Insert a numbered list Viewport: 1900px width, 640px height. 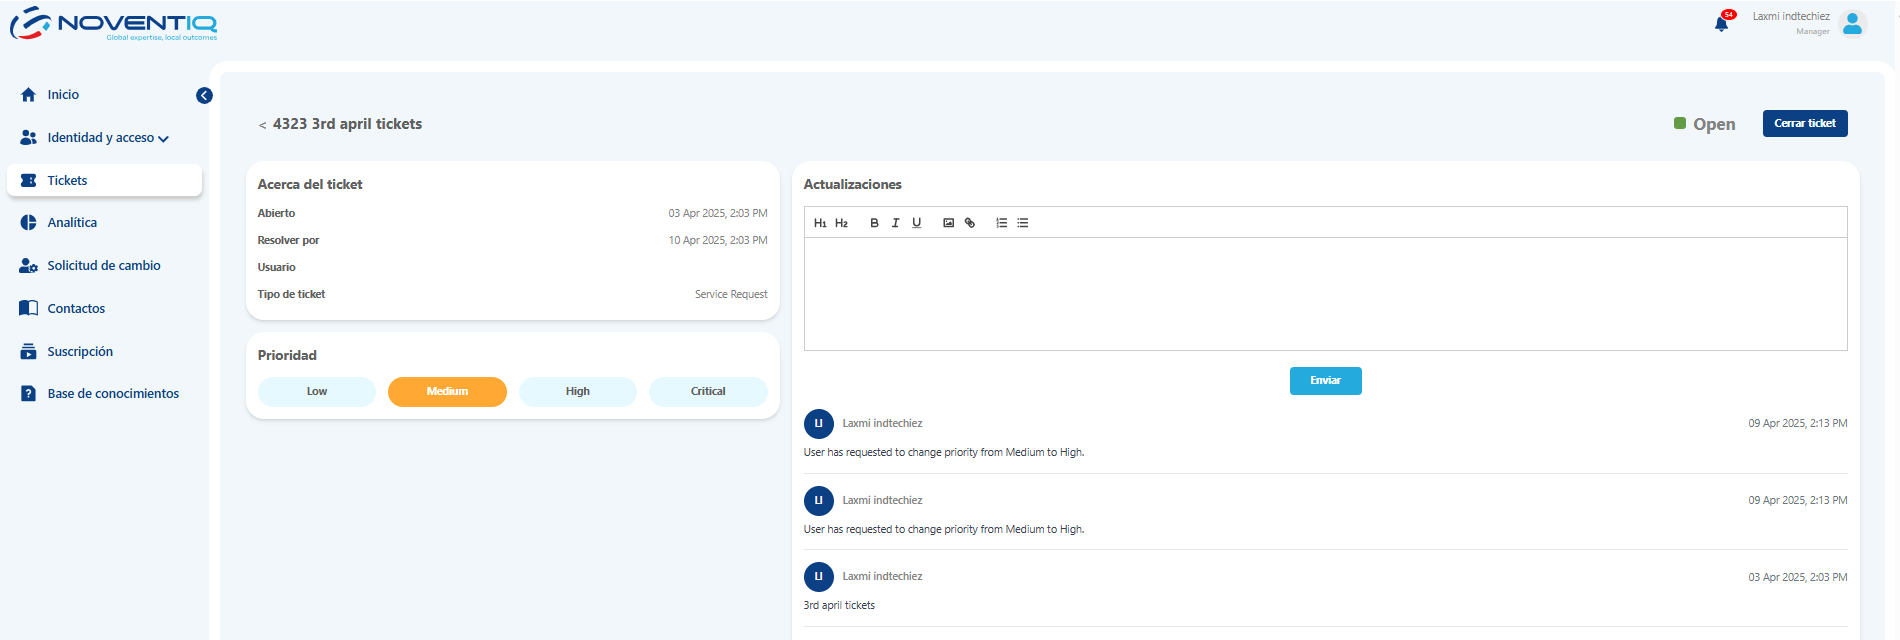(1001, 223)
